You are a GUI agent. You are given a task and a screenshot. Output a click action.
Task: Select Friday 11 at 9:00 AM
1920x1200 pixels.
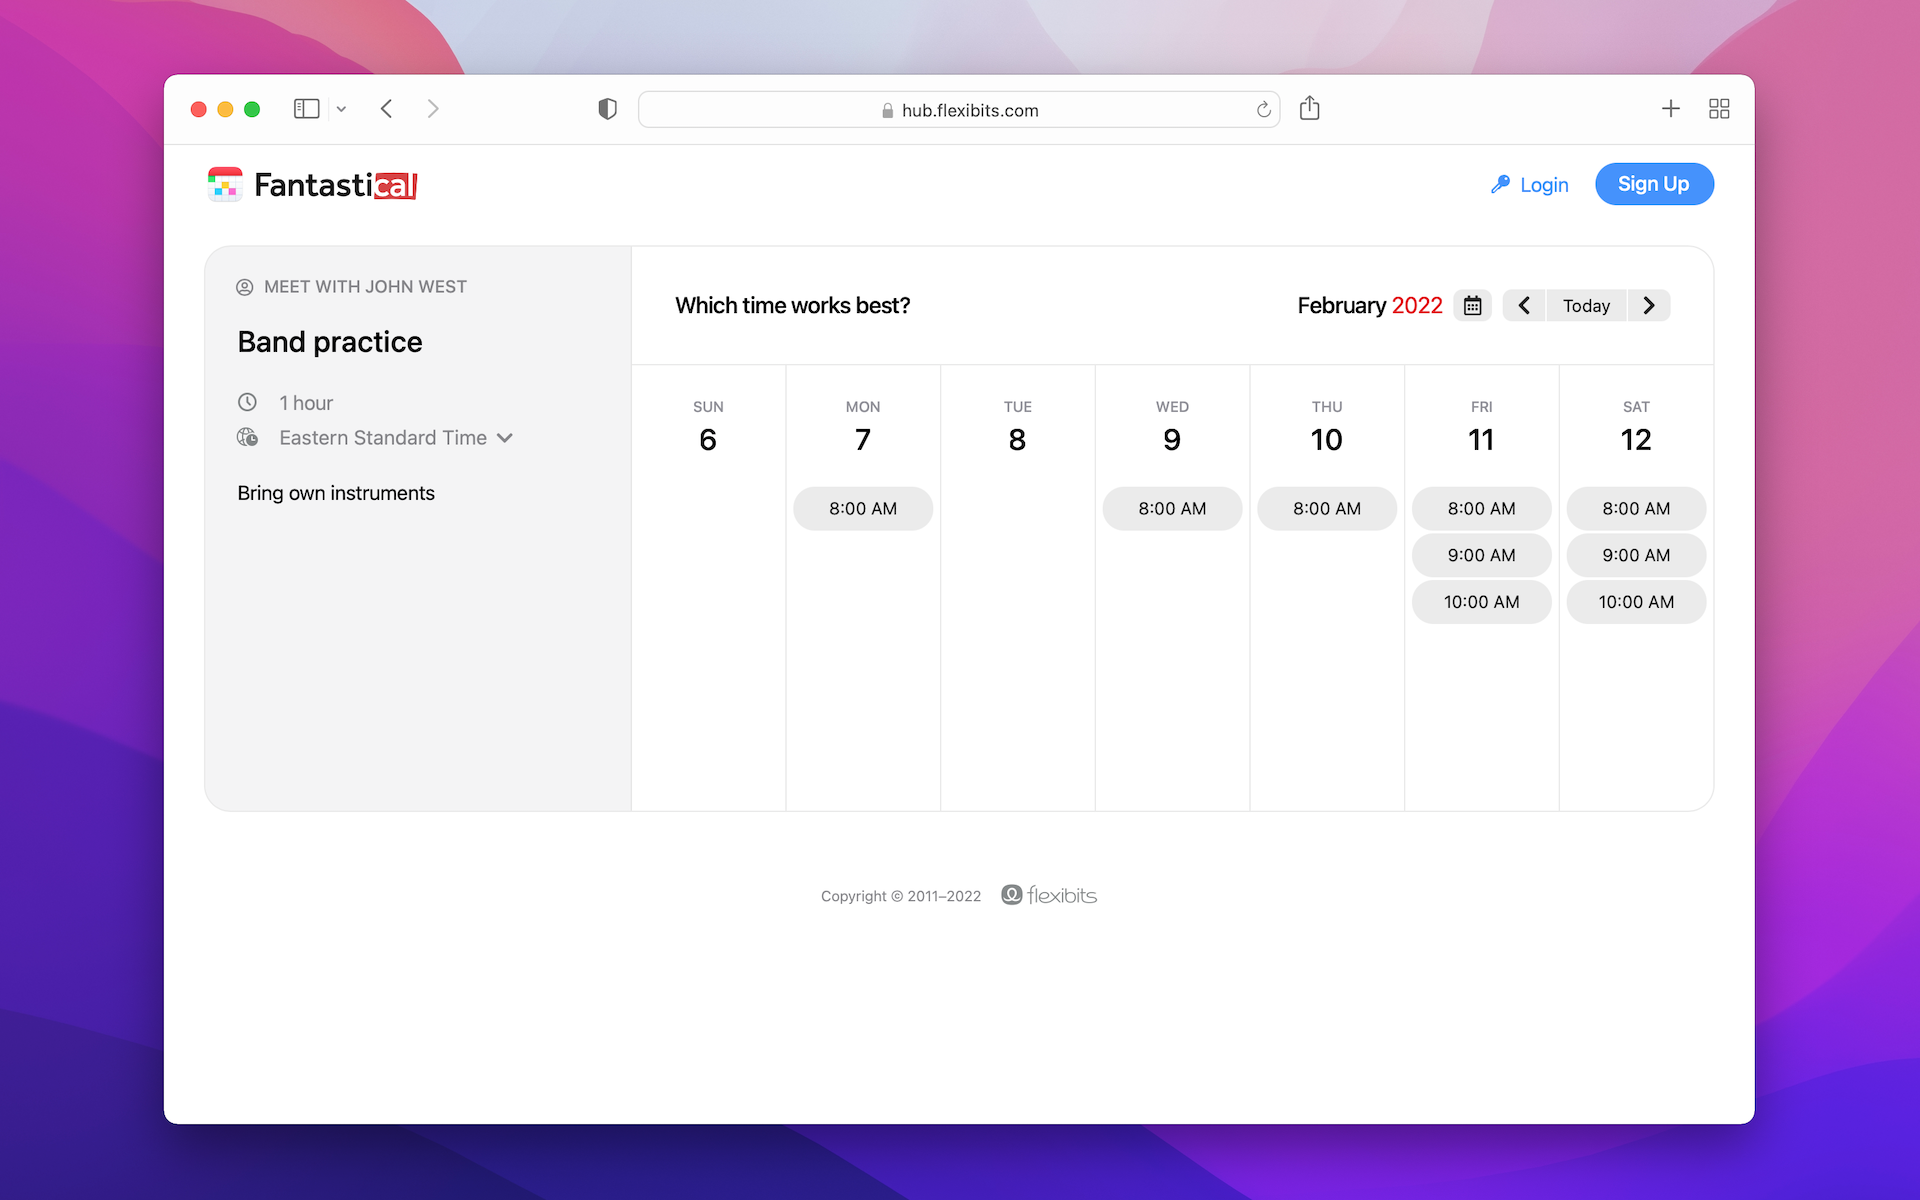pos(1482,556)
